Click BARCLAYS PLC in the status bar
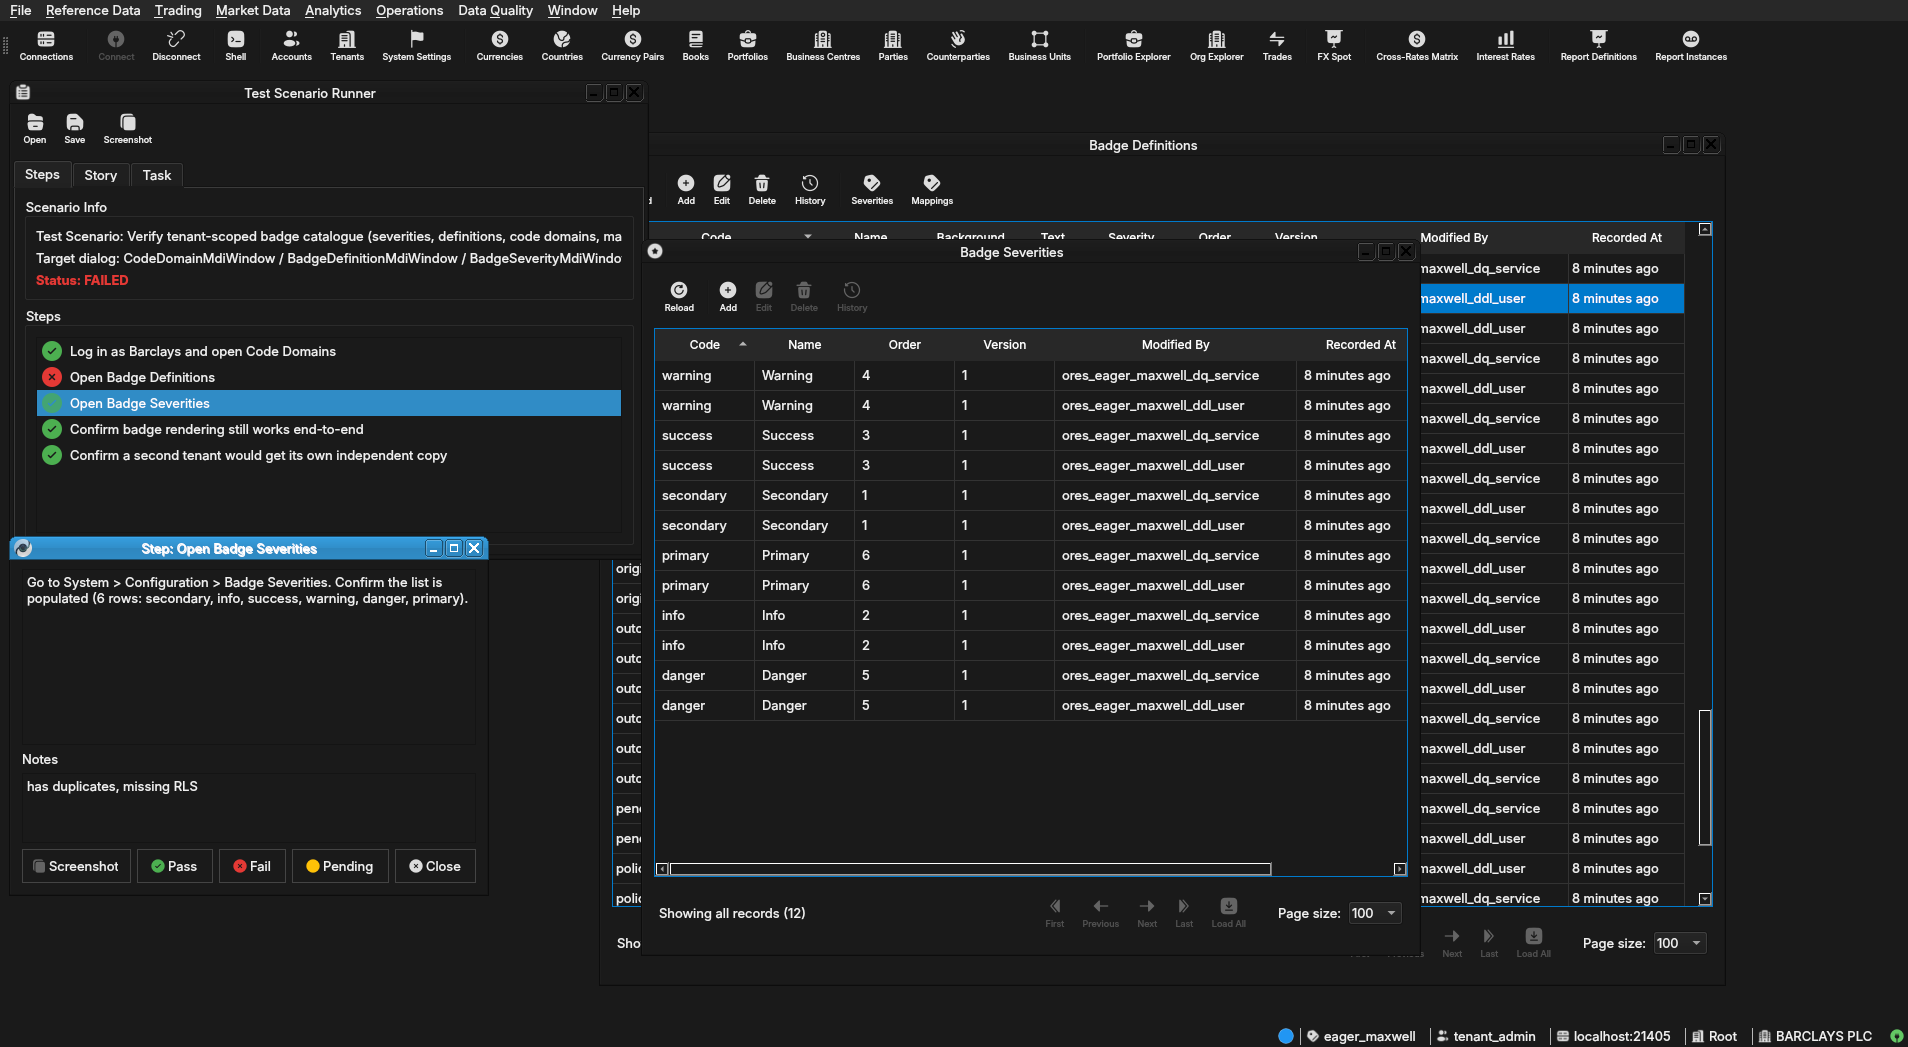This screenshot has width=1908, height=1047. [x=1815, y=1036]
